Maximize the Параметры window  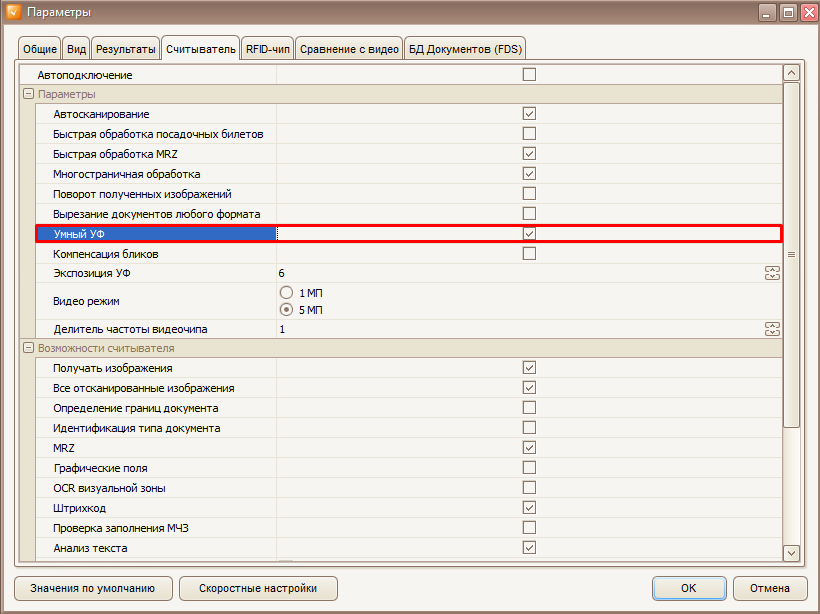coord(788,13)
